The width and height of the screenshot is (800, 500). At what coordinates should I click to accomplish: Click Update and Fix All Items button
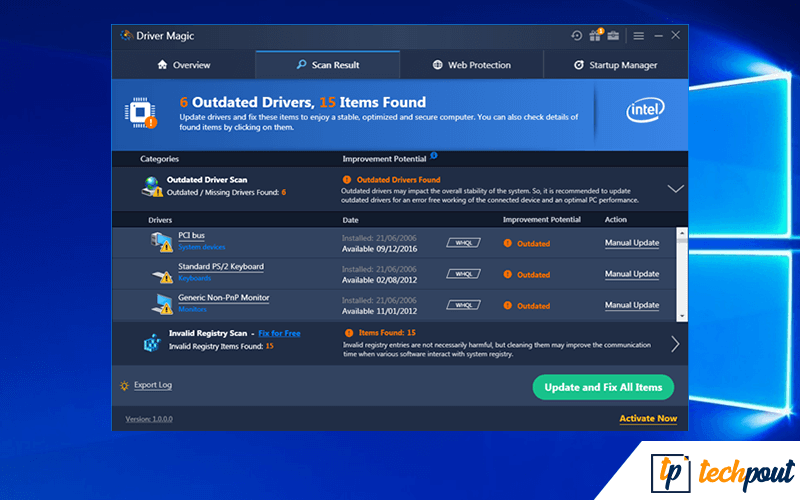tap(603, 387)
